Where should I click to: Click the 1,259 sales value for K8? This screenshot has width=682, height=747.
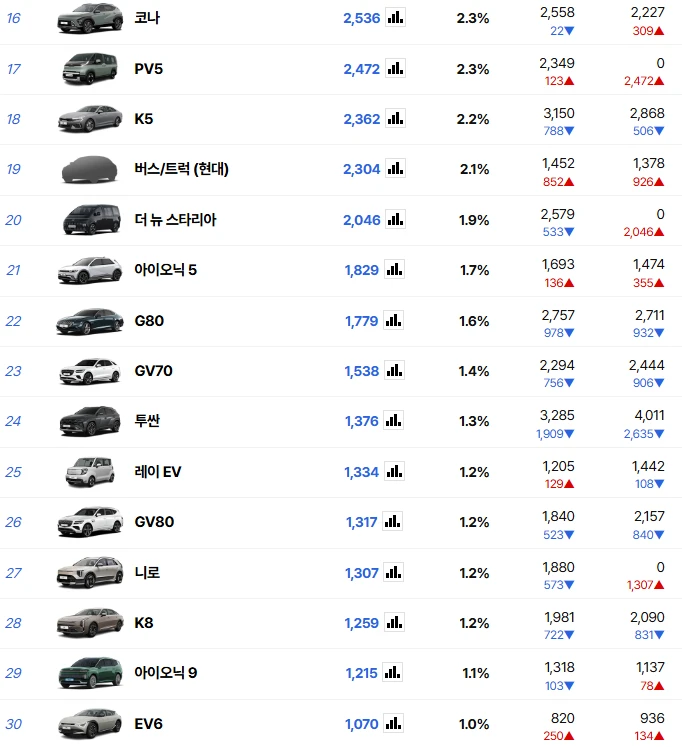click(361, 623)
